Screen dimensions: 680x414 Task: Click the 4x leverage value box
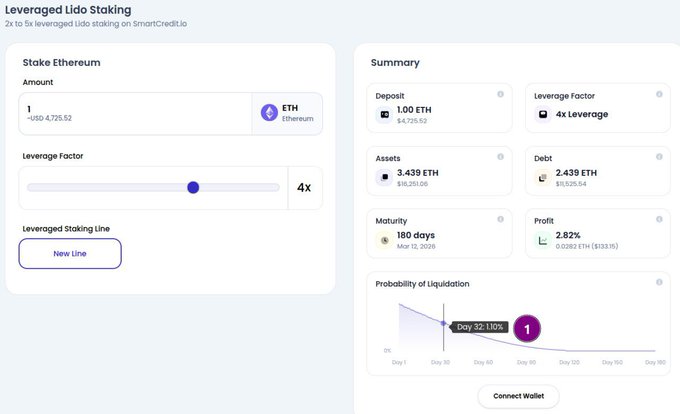(x=304, y=188)
